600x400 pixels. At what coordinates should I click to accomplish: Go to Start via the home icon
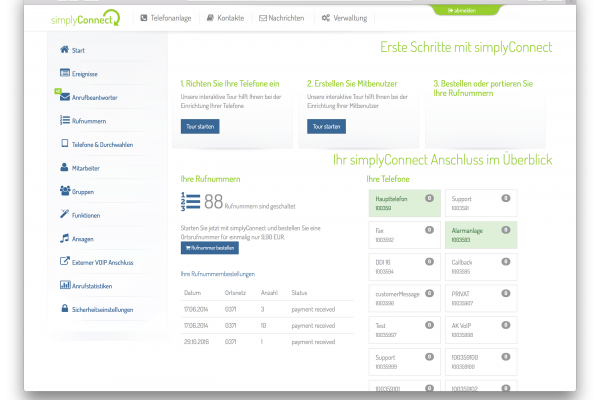coord(64,49)
